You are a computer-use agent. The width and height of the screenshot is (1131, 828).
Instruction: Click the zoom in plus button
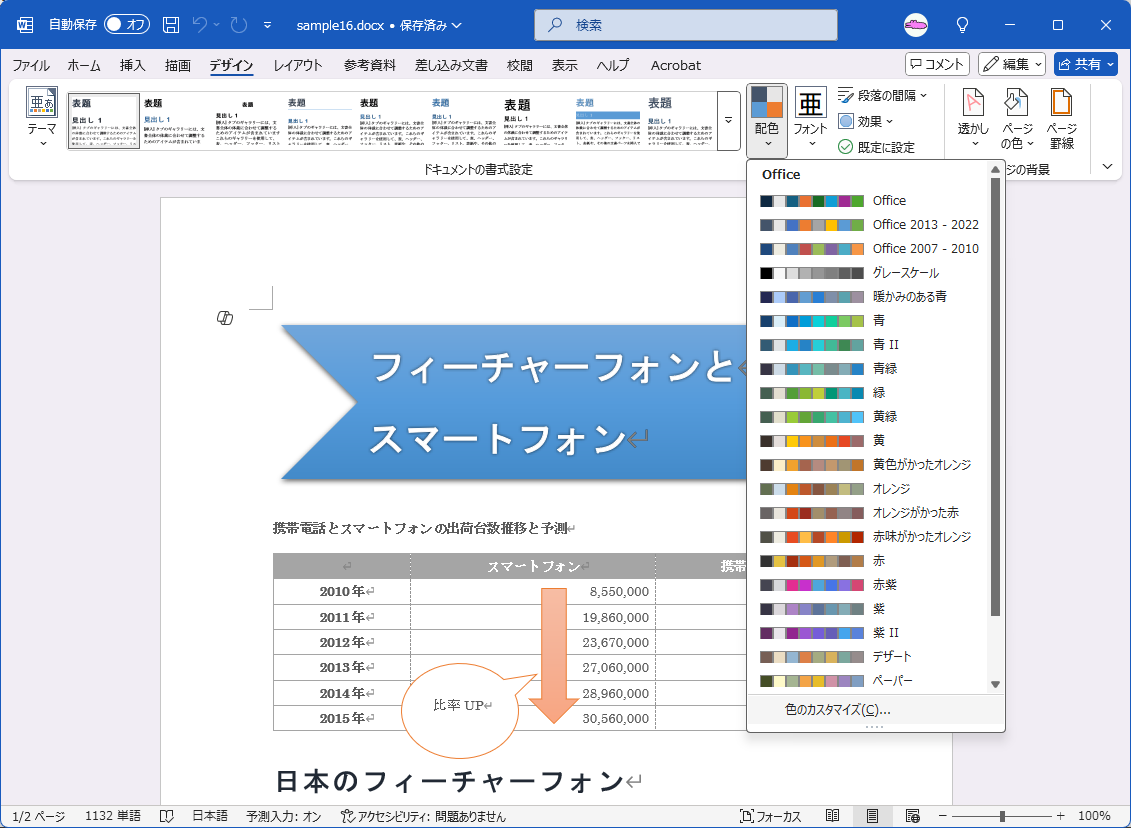(1060, 816)
